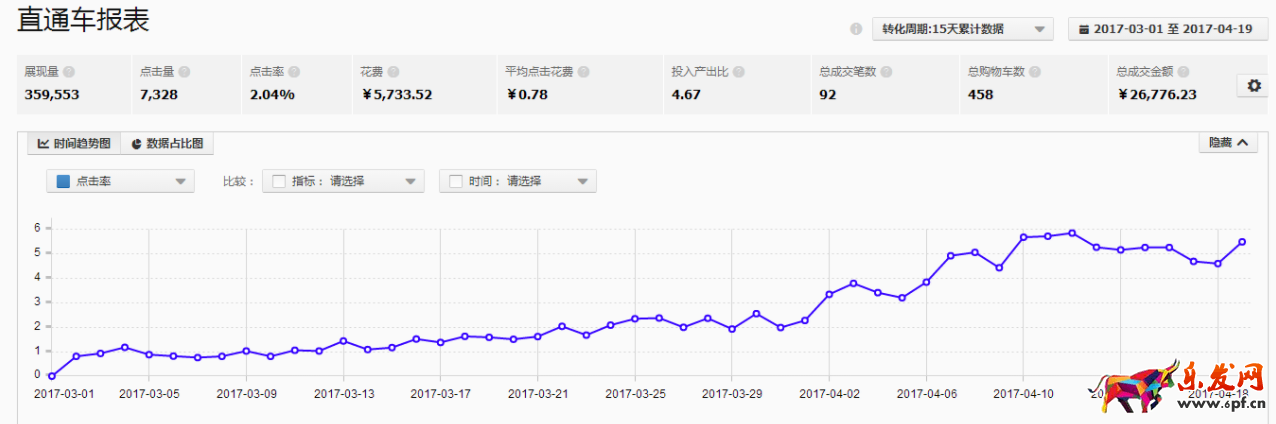Click help icon beside 总成交笔数
1276x424 pixels.
[887, 72]
